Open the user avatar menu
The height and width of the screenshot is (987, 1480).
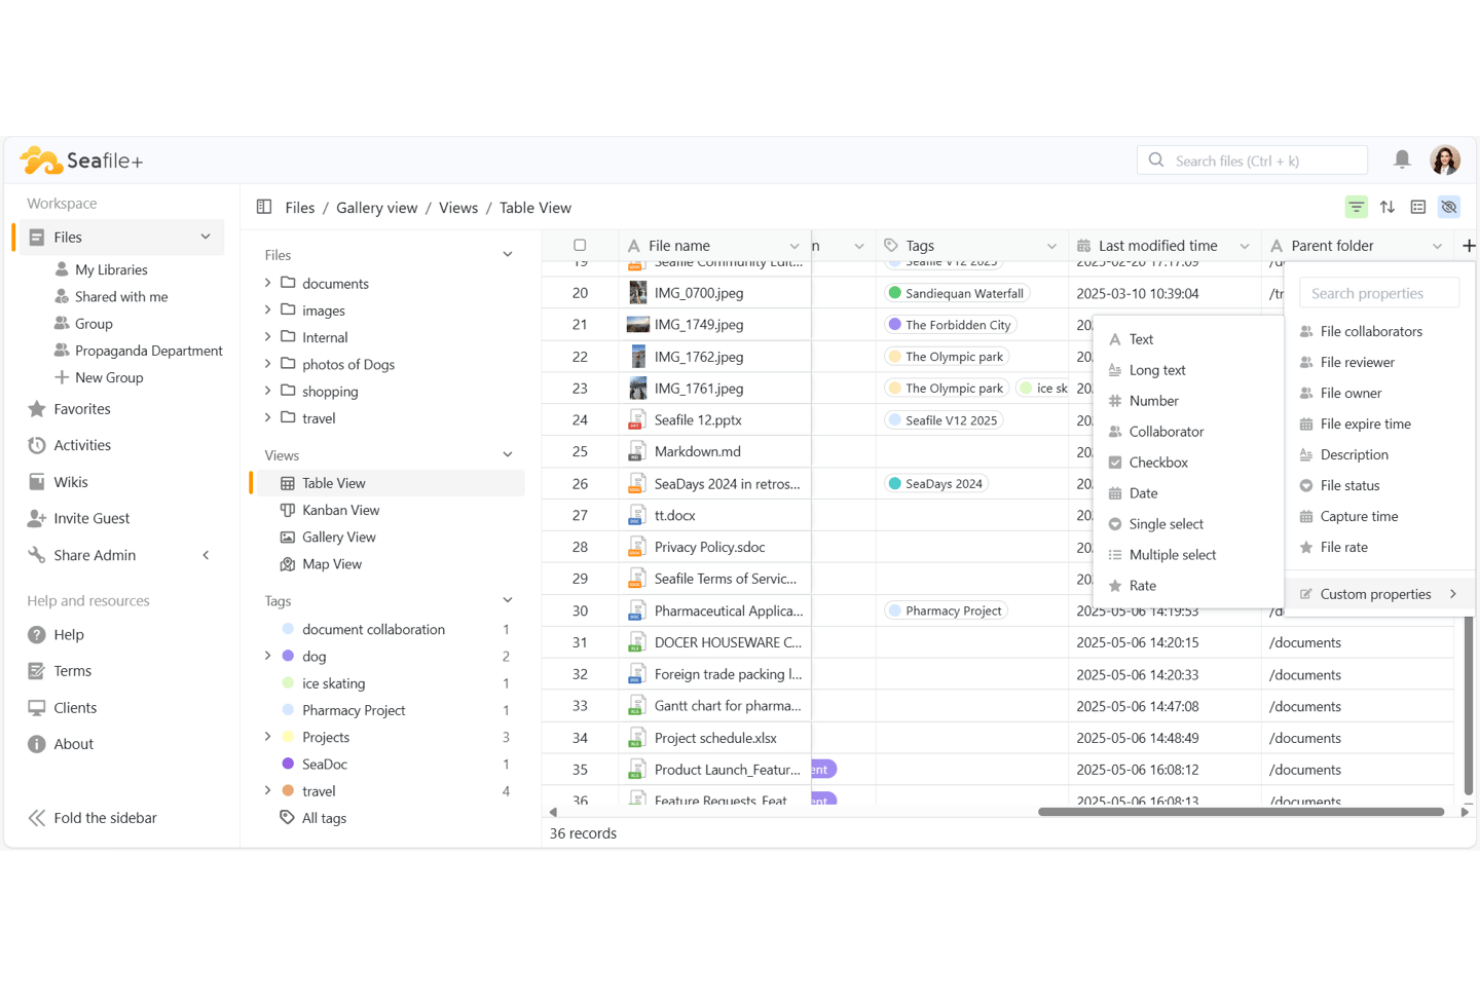coord(1445,160)
